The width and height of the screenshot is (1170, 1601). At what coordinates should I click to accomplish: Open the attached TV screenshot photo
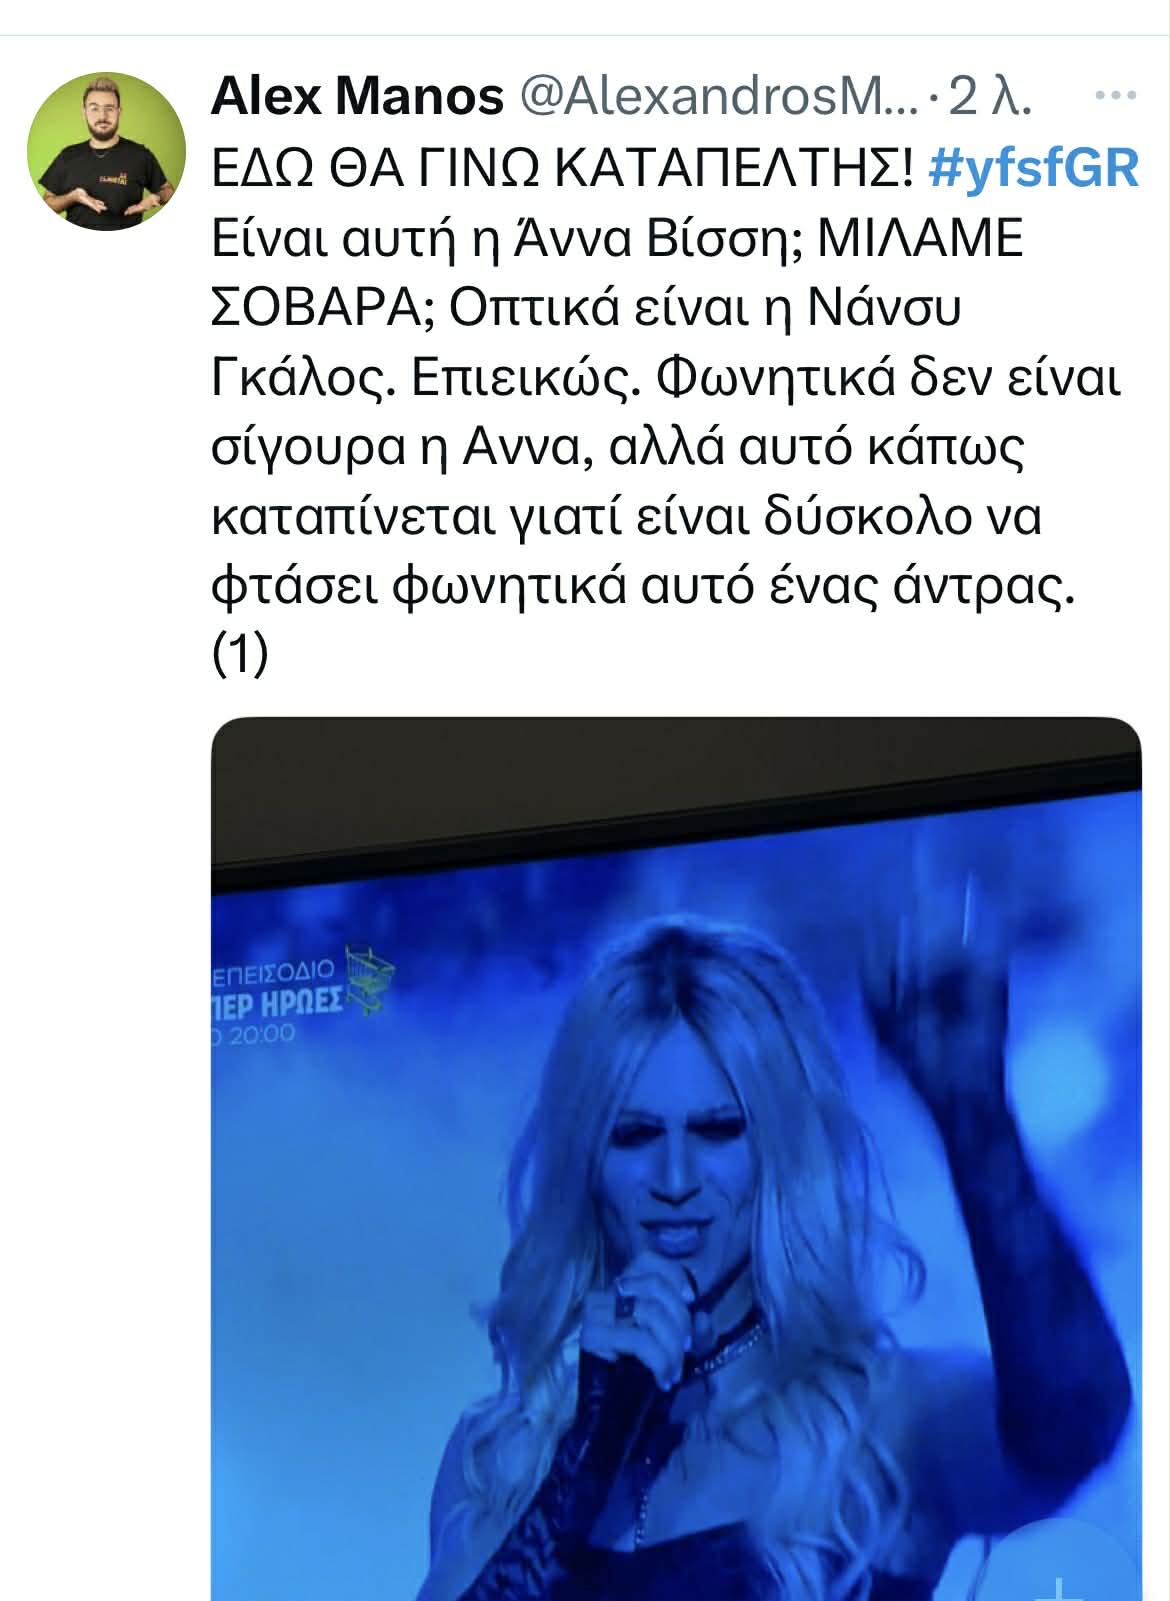676,1158
